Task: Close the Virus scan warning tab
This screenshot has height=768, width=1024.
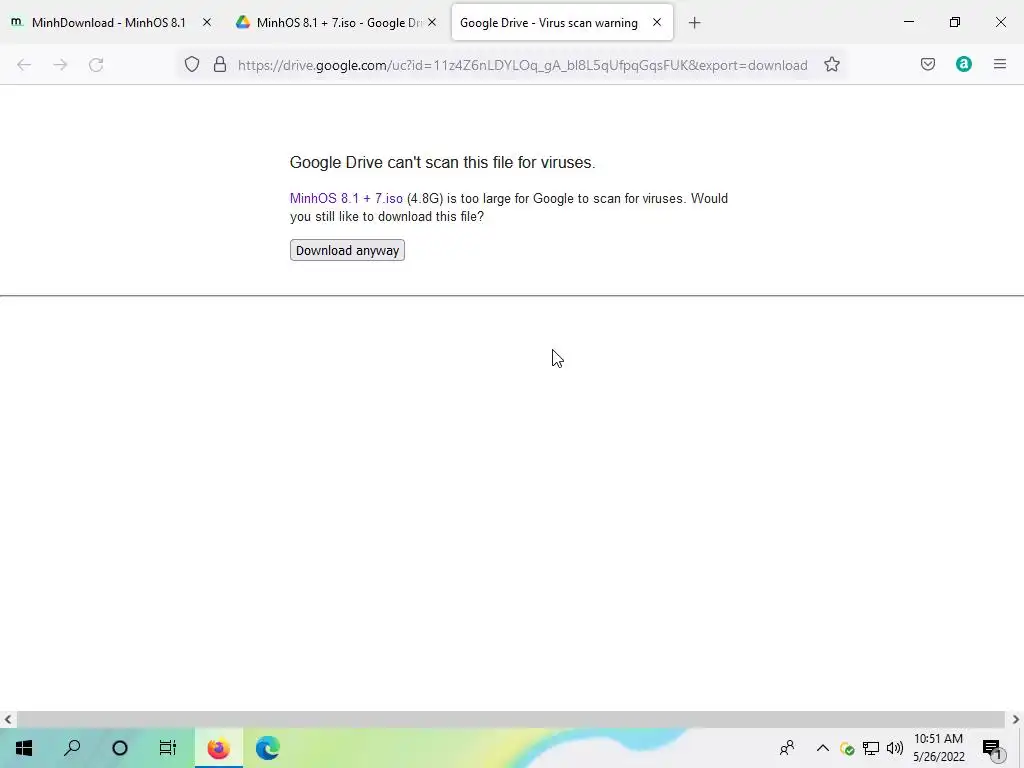Action: (x=657, y=22)
